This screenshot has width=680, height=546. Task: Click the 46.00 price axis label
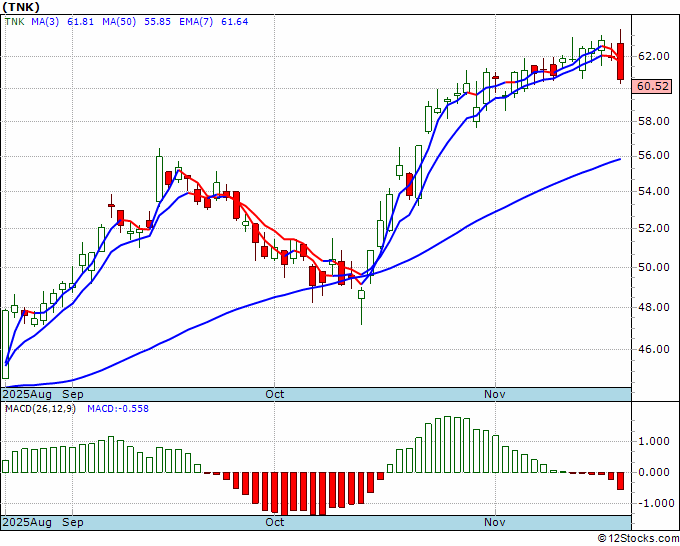(x=654, y=349)
